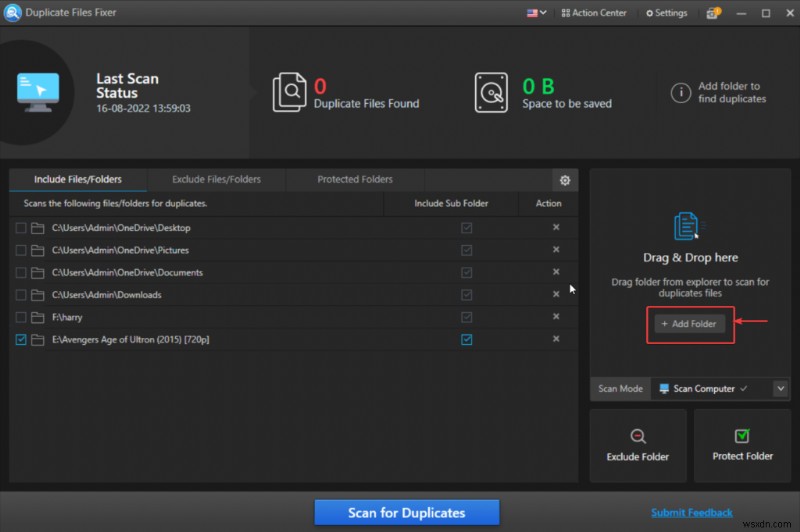This screenshot has height=532, width=800.
Task: Tick the OneDrive Pictures folder checkbox
Action: coord(22,250)
